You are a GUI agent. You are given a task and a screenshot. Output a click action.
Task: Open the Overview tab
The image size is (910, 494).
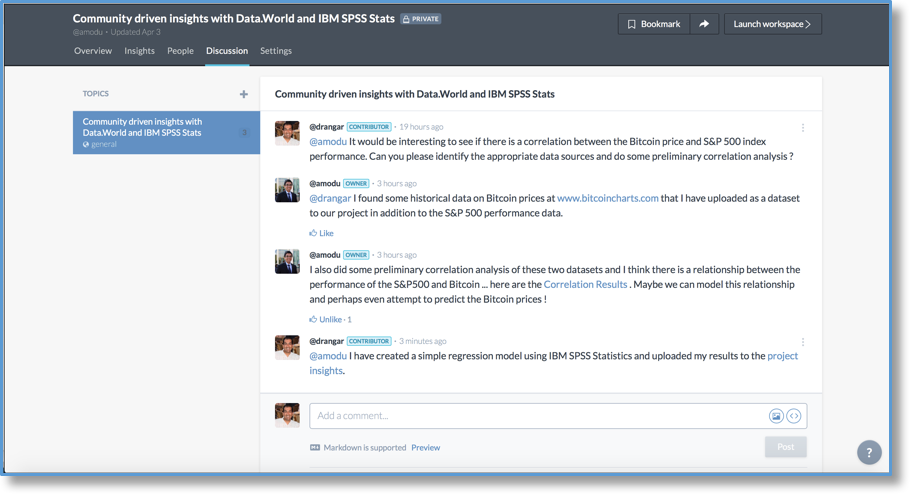(93, 51)
